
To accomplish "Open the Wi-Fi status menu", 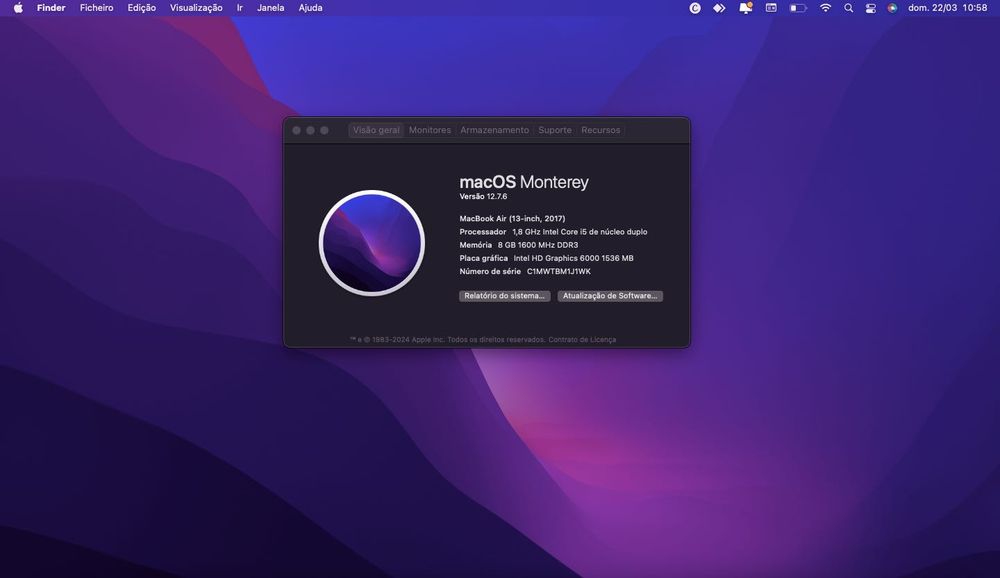I will (825, 8).
